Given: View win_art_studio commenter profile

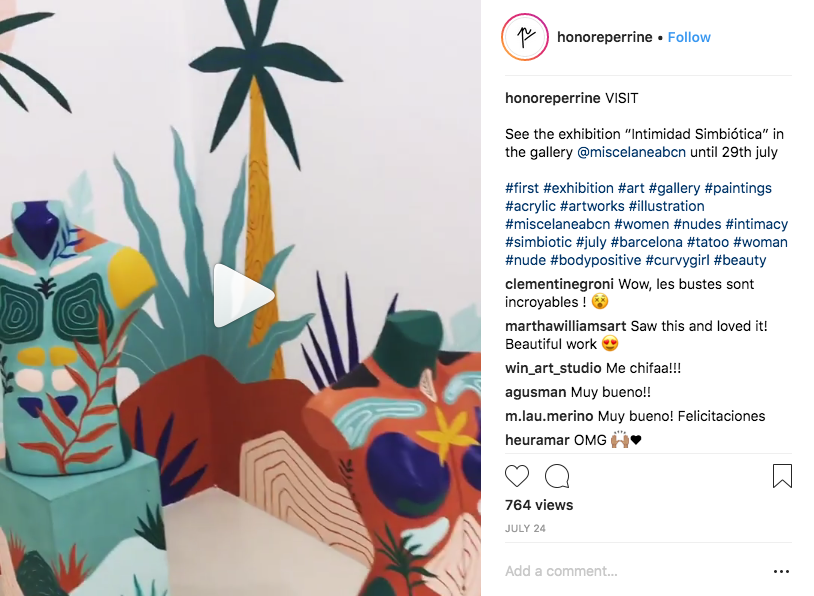Looking at the screenshot, I should tap(553, 368).
